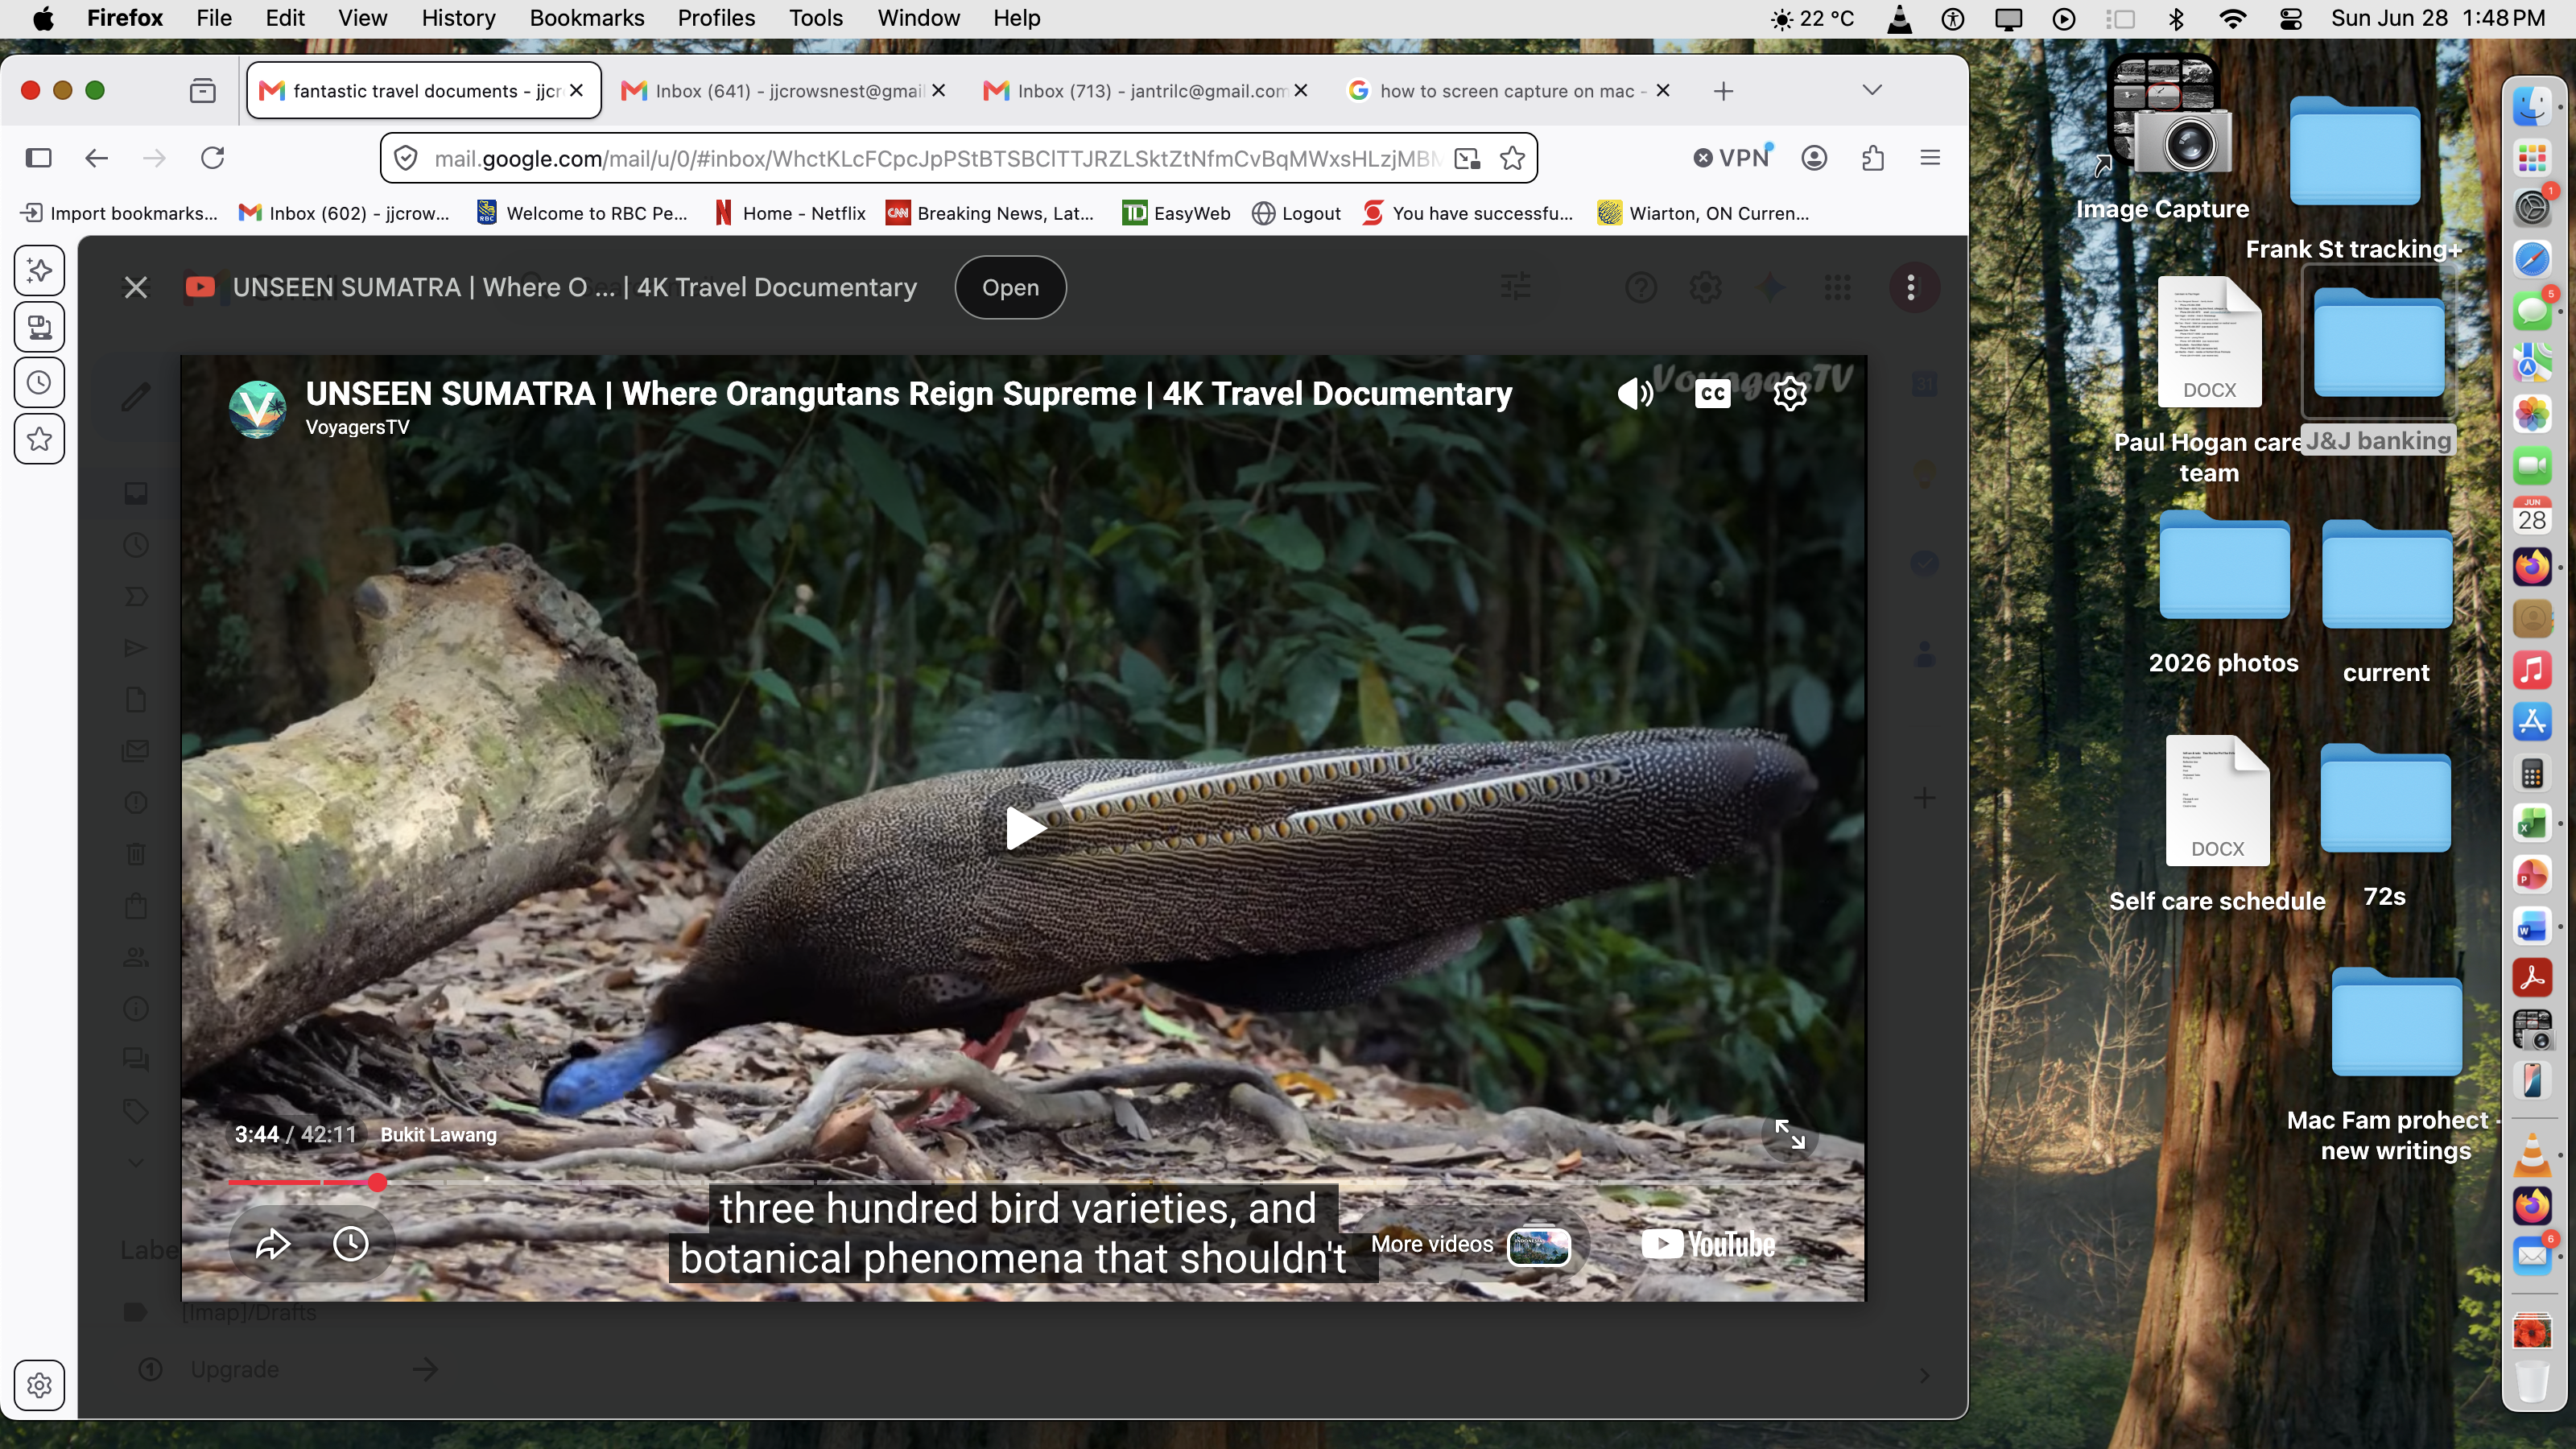Open YouTube player settings gear
Screen dimensions: 2576x1449
click(x=1789, y=393)
